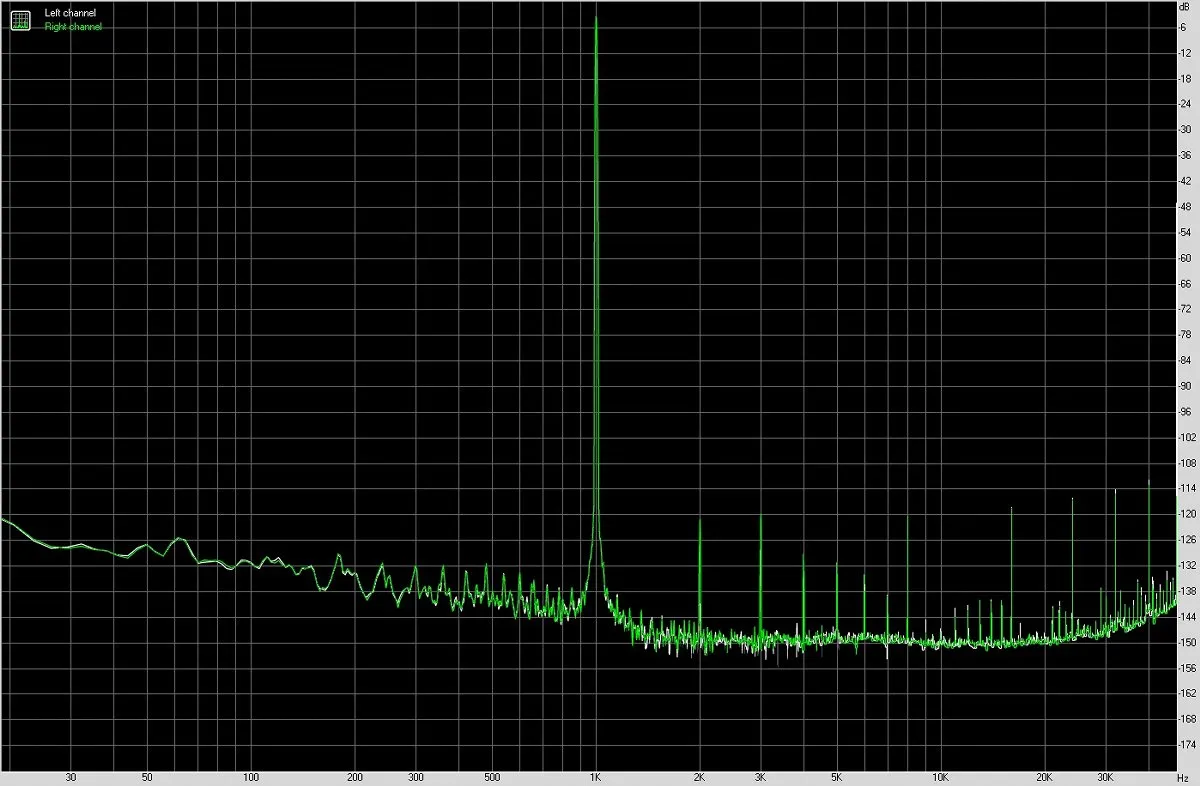Click the "500" frequency axis label
This screenshot has height=786, width=1200.
tap(491, 777)
